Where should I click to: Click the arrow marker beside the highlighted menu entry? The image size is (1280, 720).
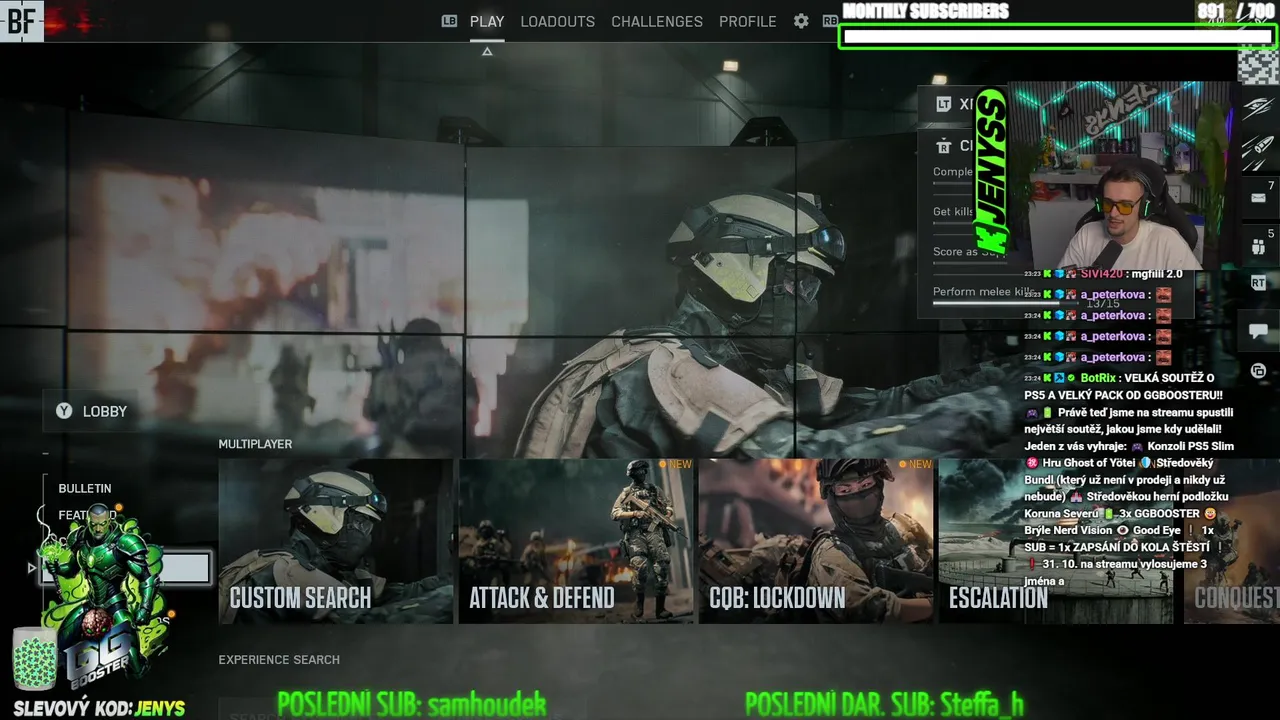31,568
